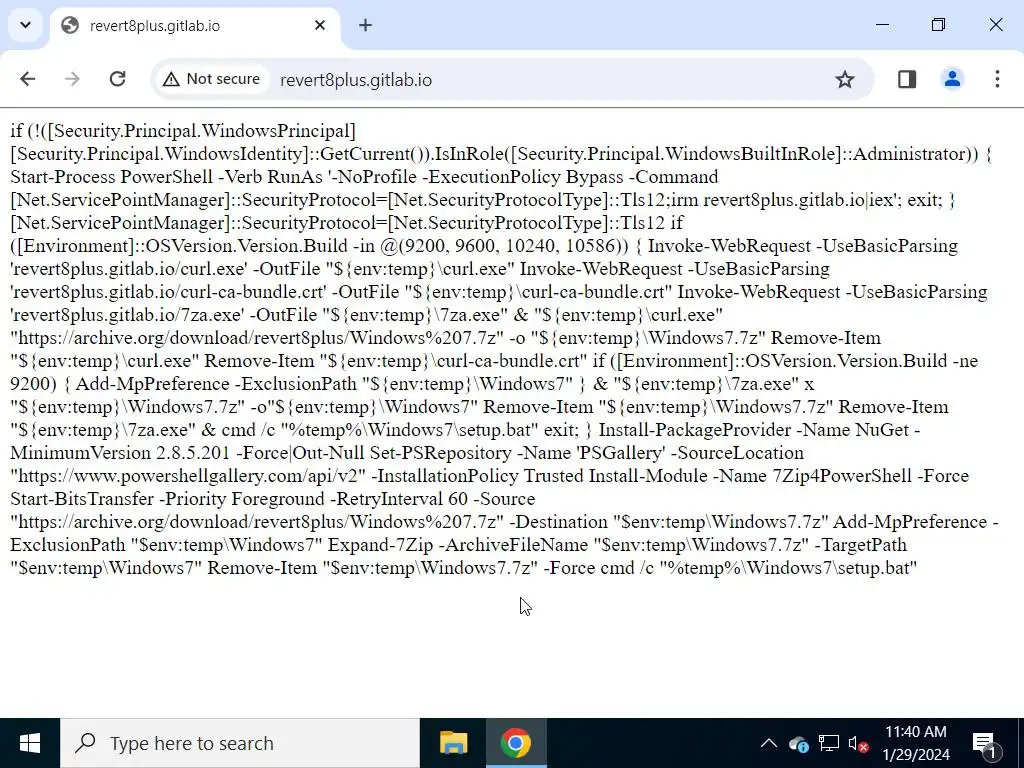Minimize the Chrome window
Screen dimensions: 1024x768
coord(882,25)
